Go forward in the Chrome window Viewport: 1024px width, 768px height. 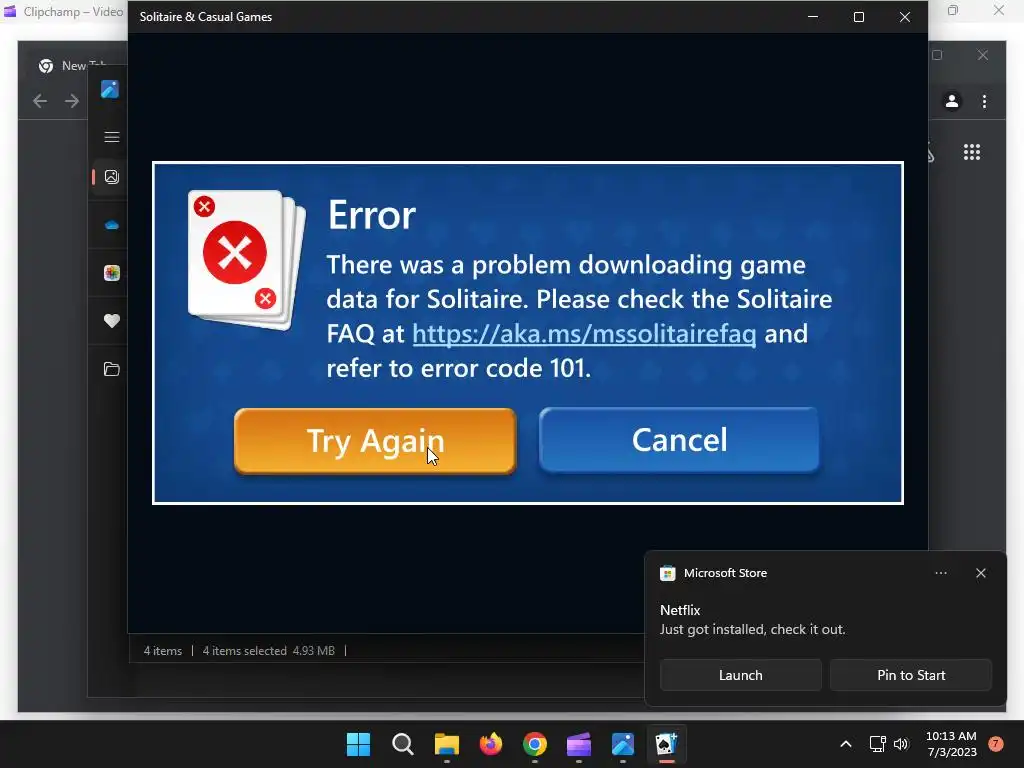pyautogui.click(x=72, y=101)
